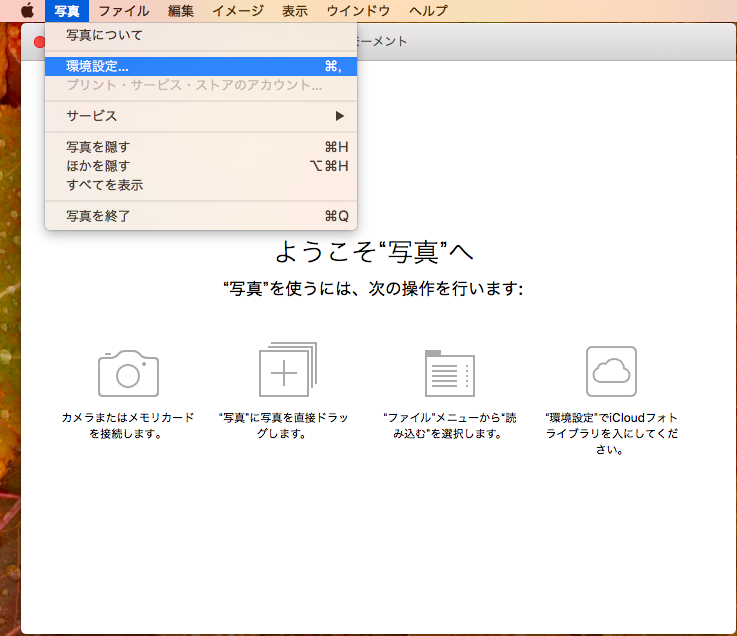Open the ウインドウ menu
The image size is (737, 636).
358,11
